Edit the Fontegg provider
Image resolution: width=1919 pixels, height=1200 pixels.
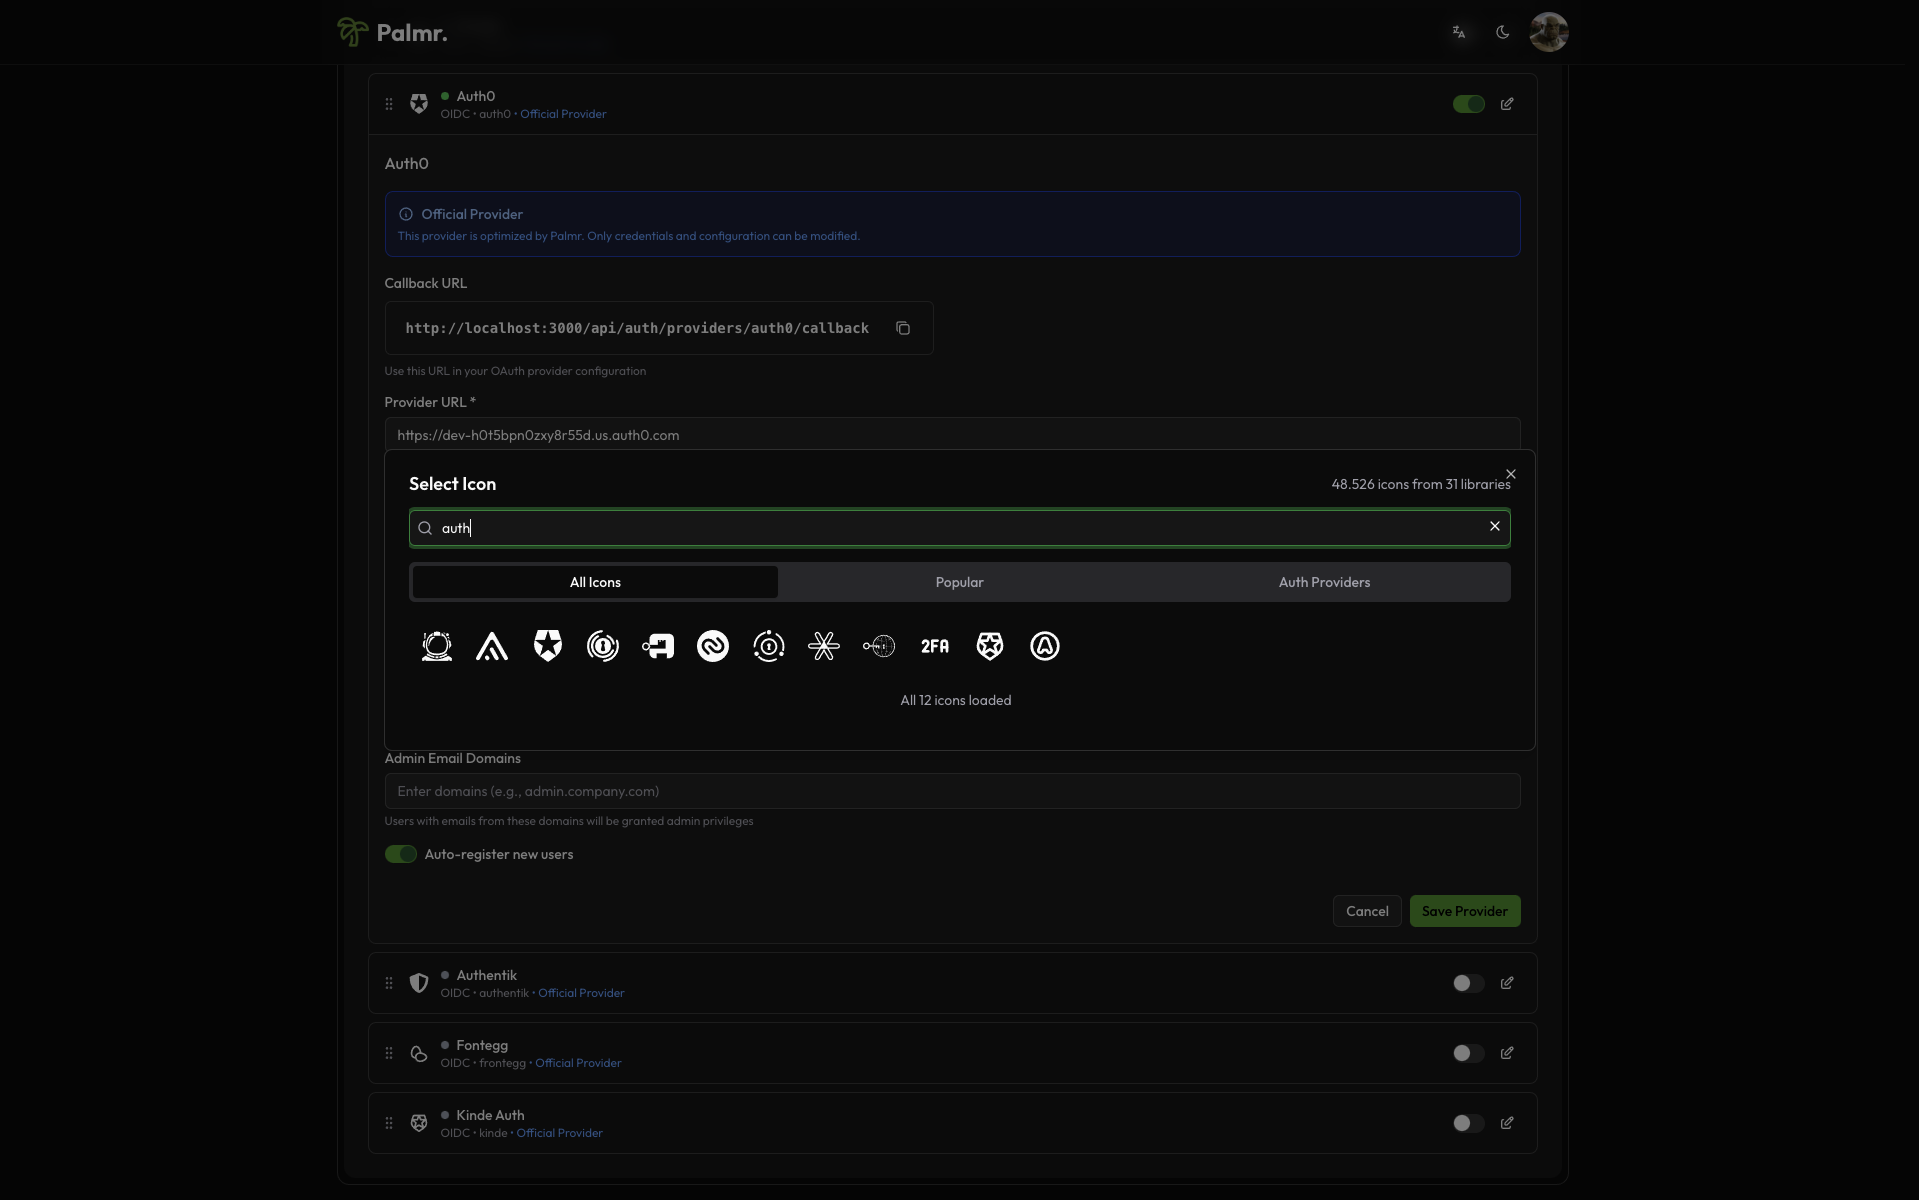(x=1507, y=1053)
